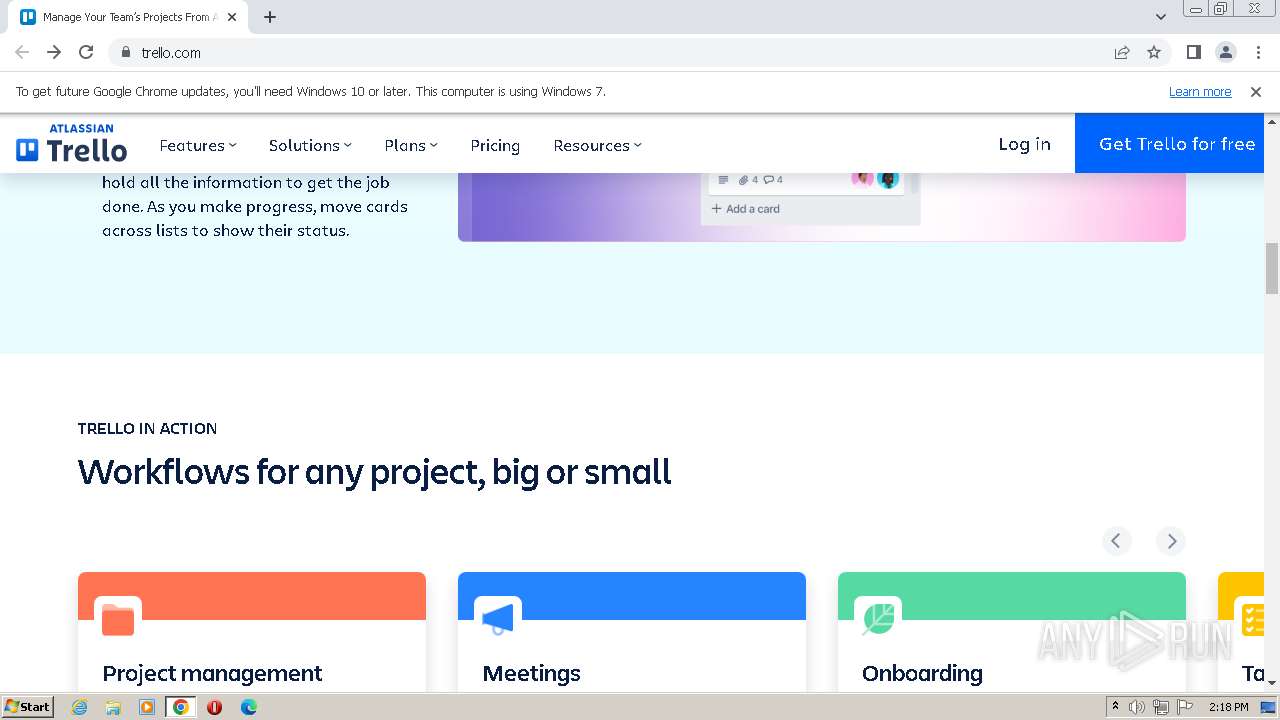Open Internet Explorer from the taskbar

coord(79,707)
